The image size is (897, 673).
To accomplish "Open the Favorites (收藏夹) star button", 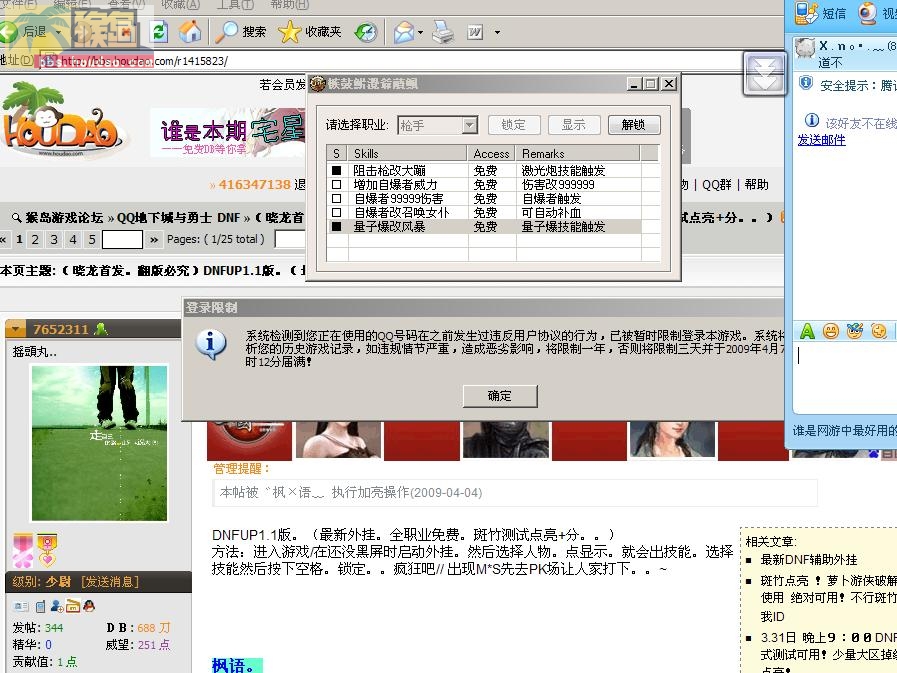I will (309, 31).
